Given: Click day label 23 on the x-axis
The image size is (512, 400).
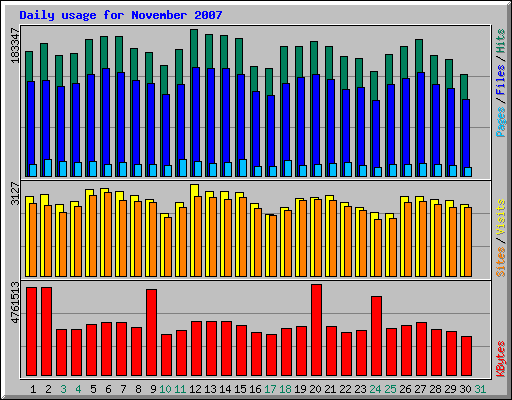Looking at the screenshot, I should pos(360,389).
